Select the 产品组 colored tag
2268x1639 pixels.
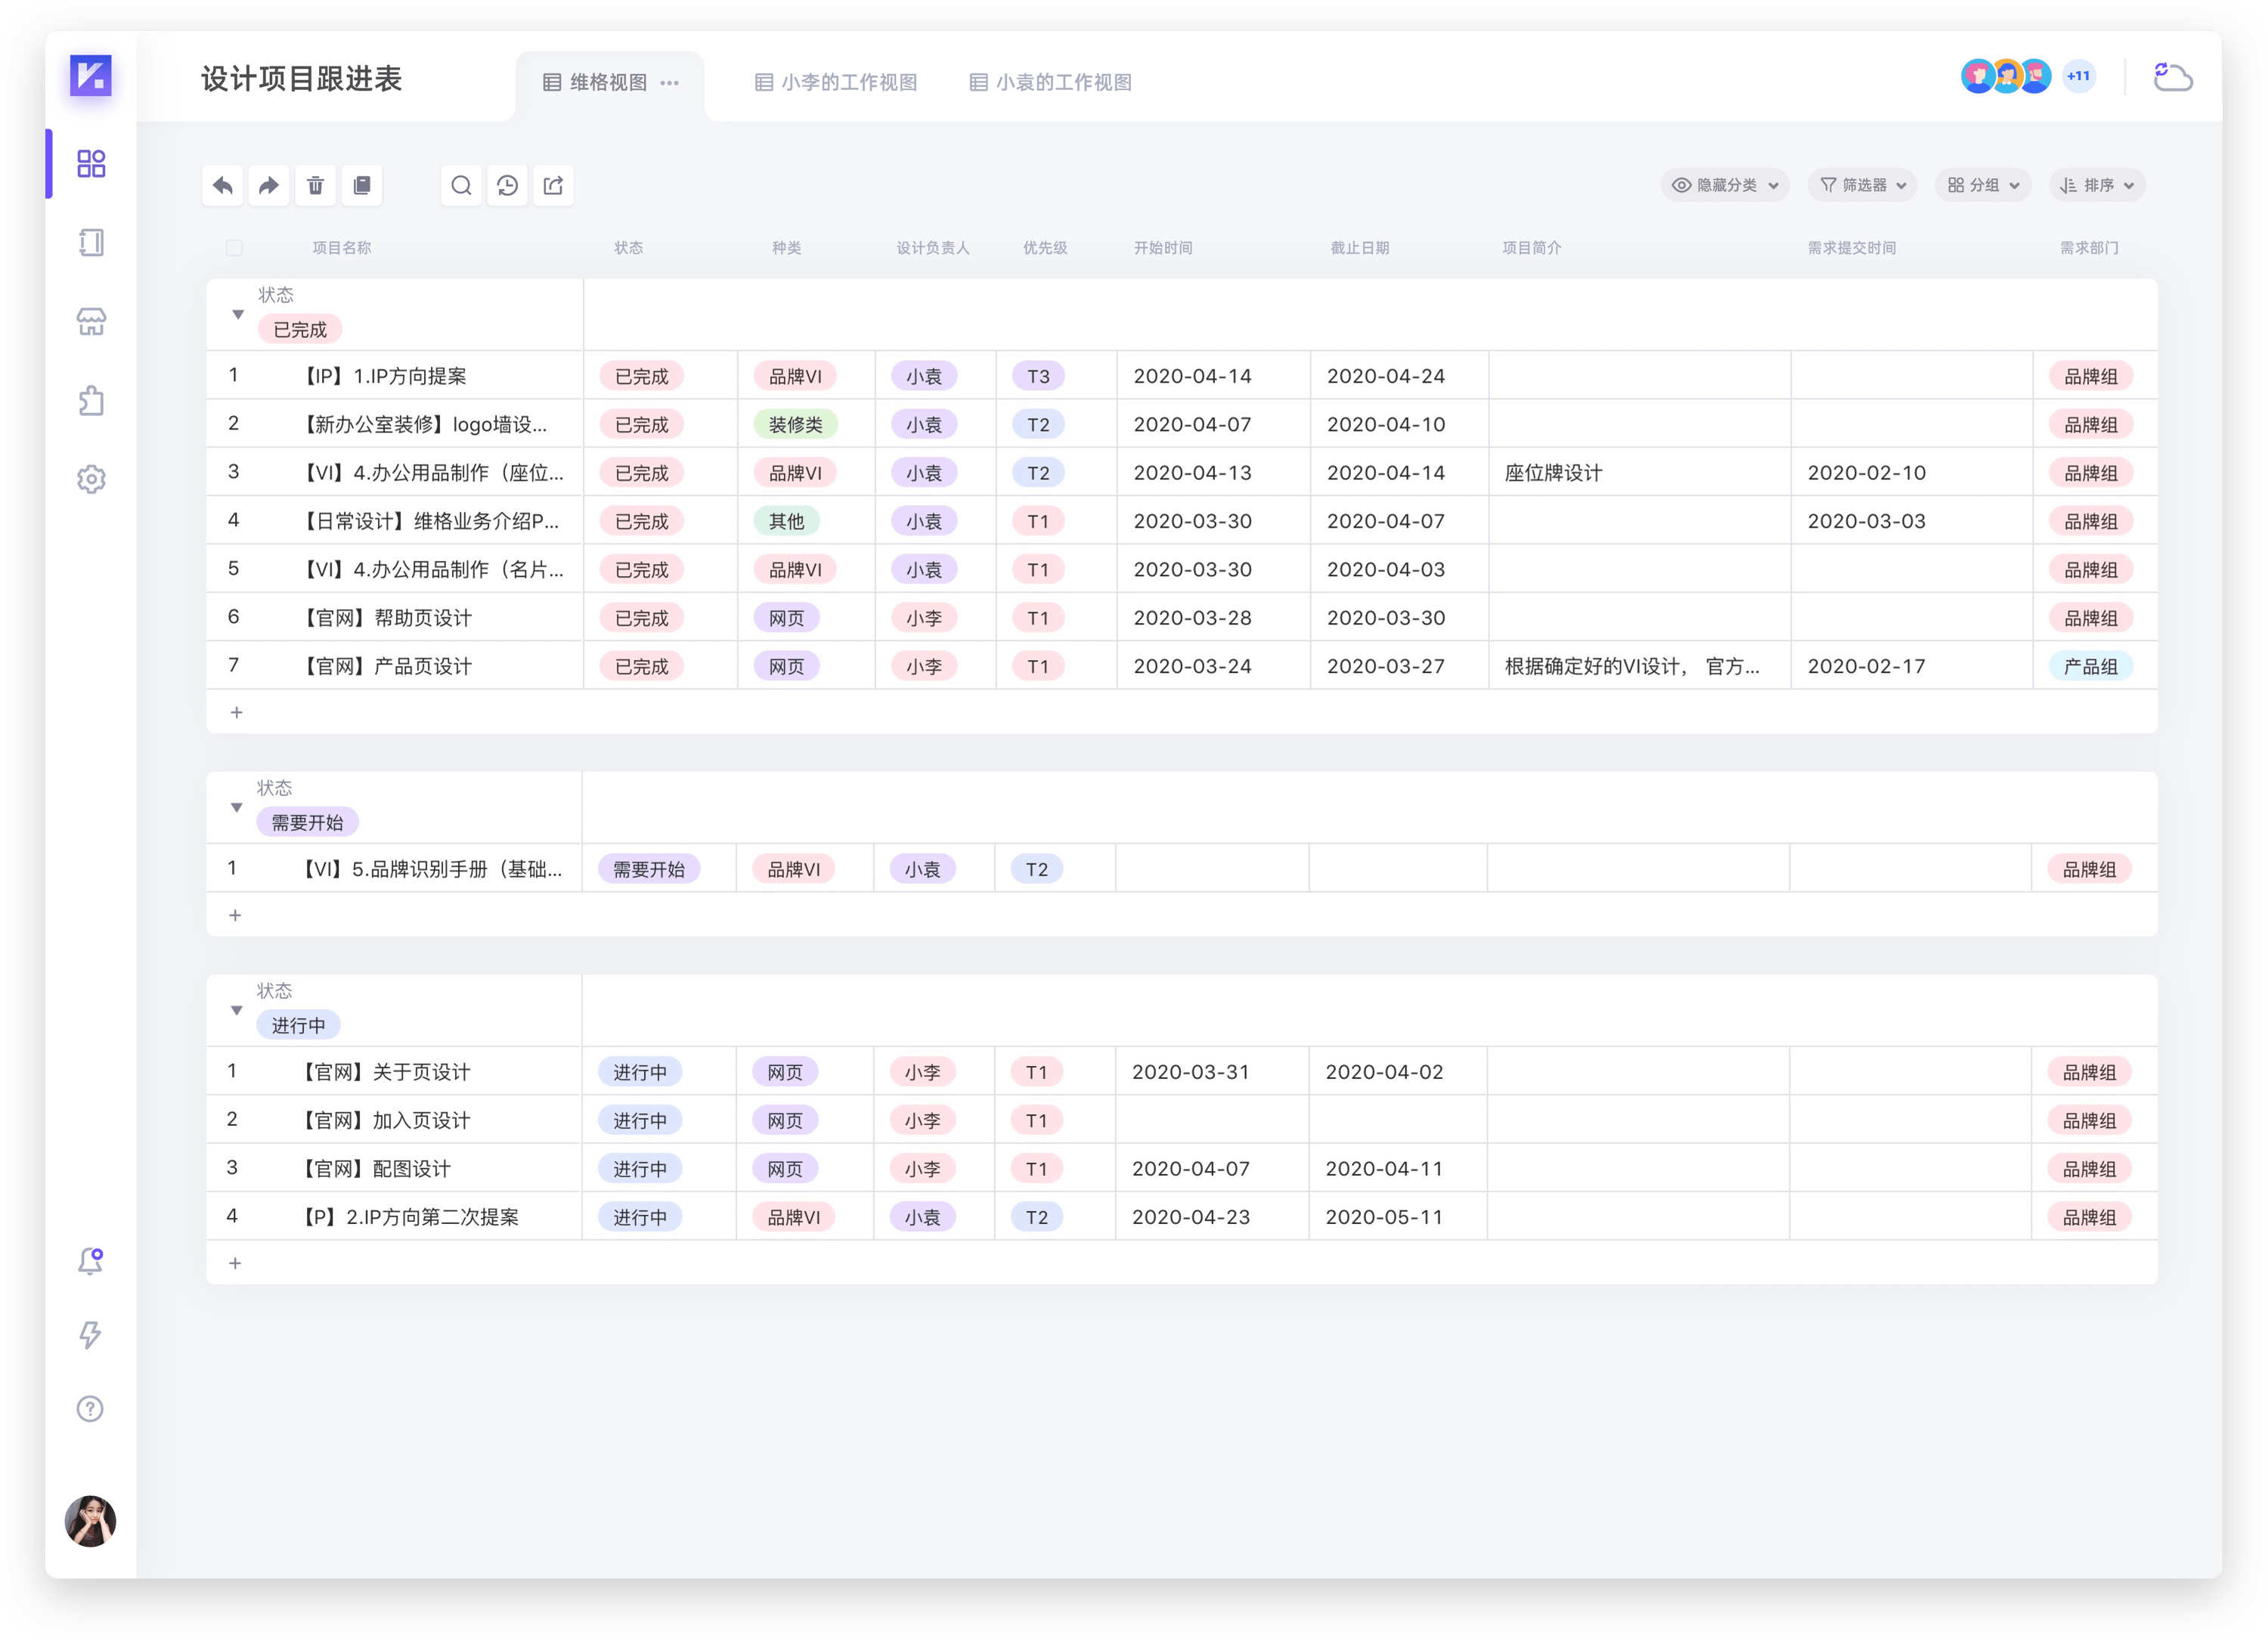(2090, 666)
